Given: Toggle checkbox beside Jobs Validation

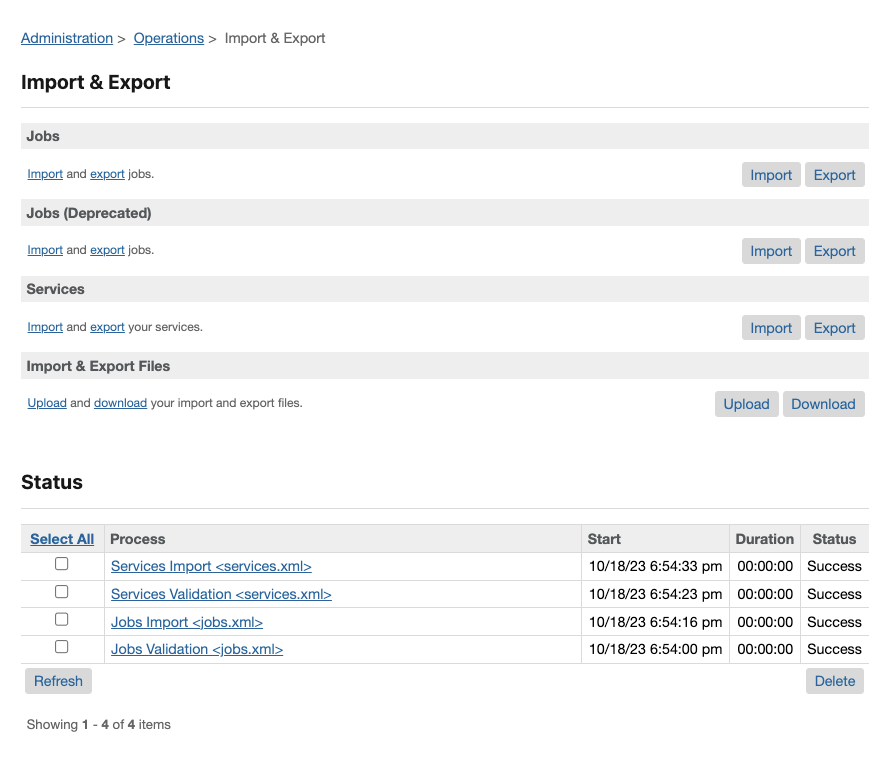Looking at the screenshot, I should [x=61, y=647].
